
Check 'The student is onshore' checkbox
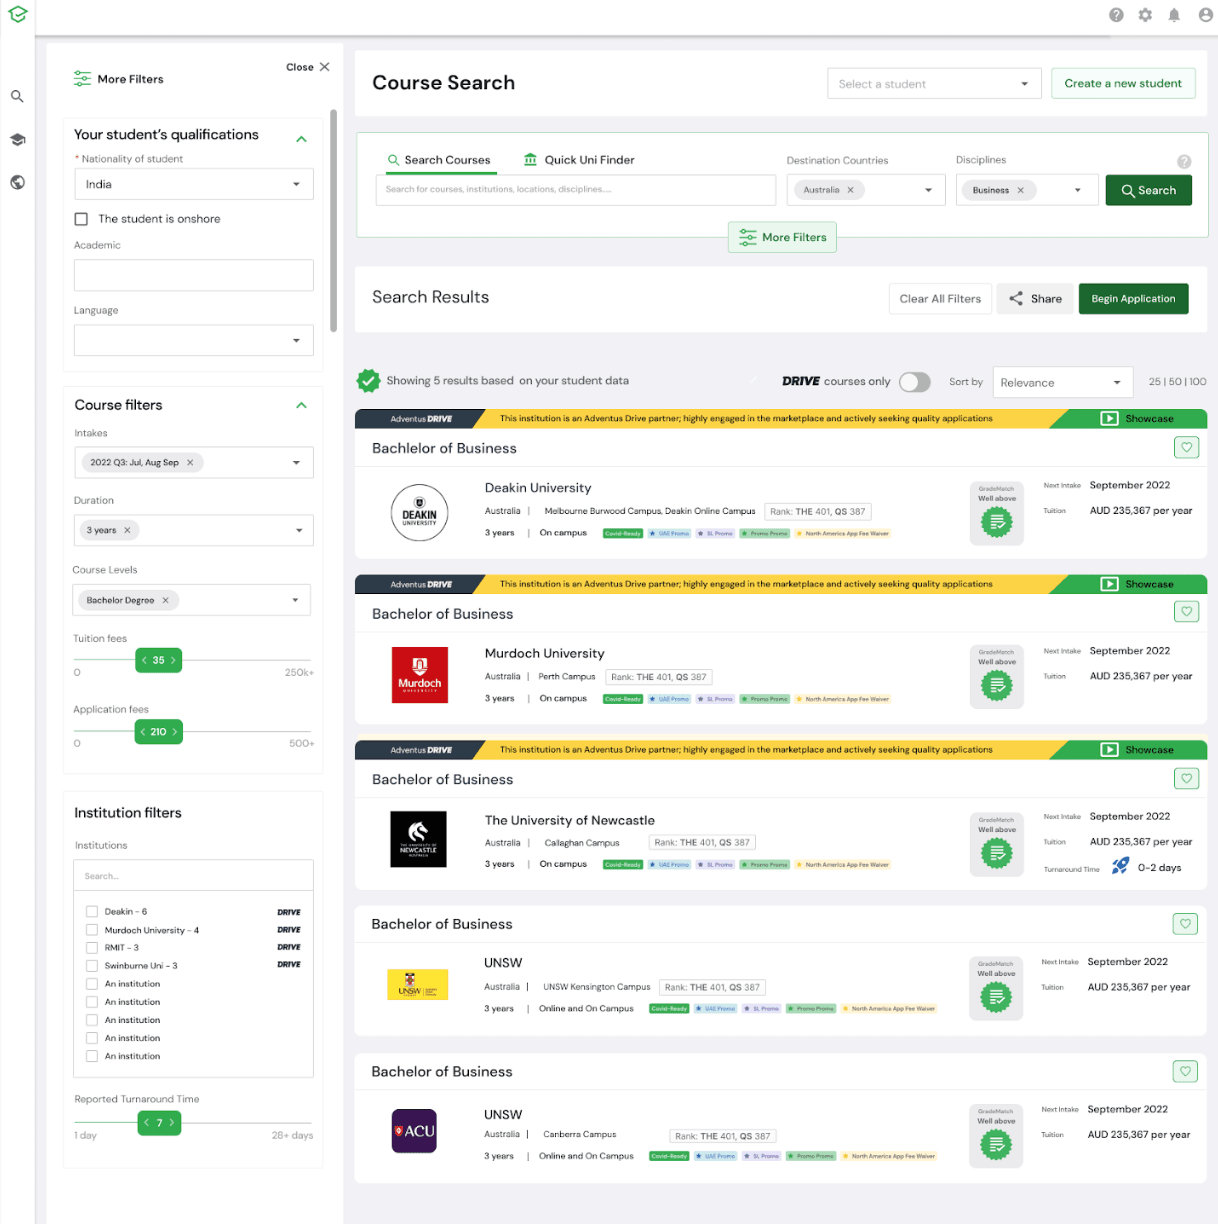pos(81,219)
